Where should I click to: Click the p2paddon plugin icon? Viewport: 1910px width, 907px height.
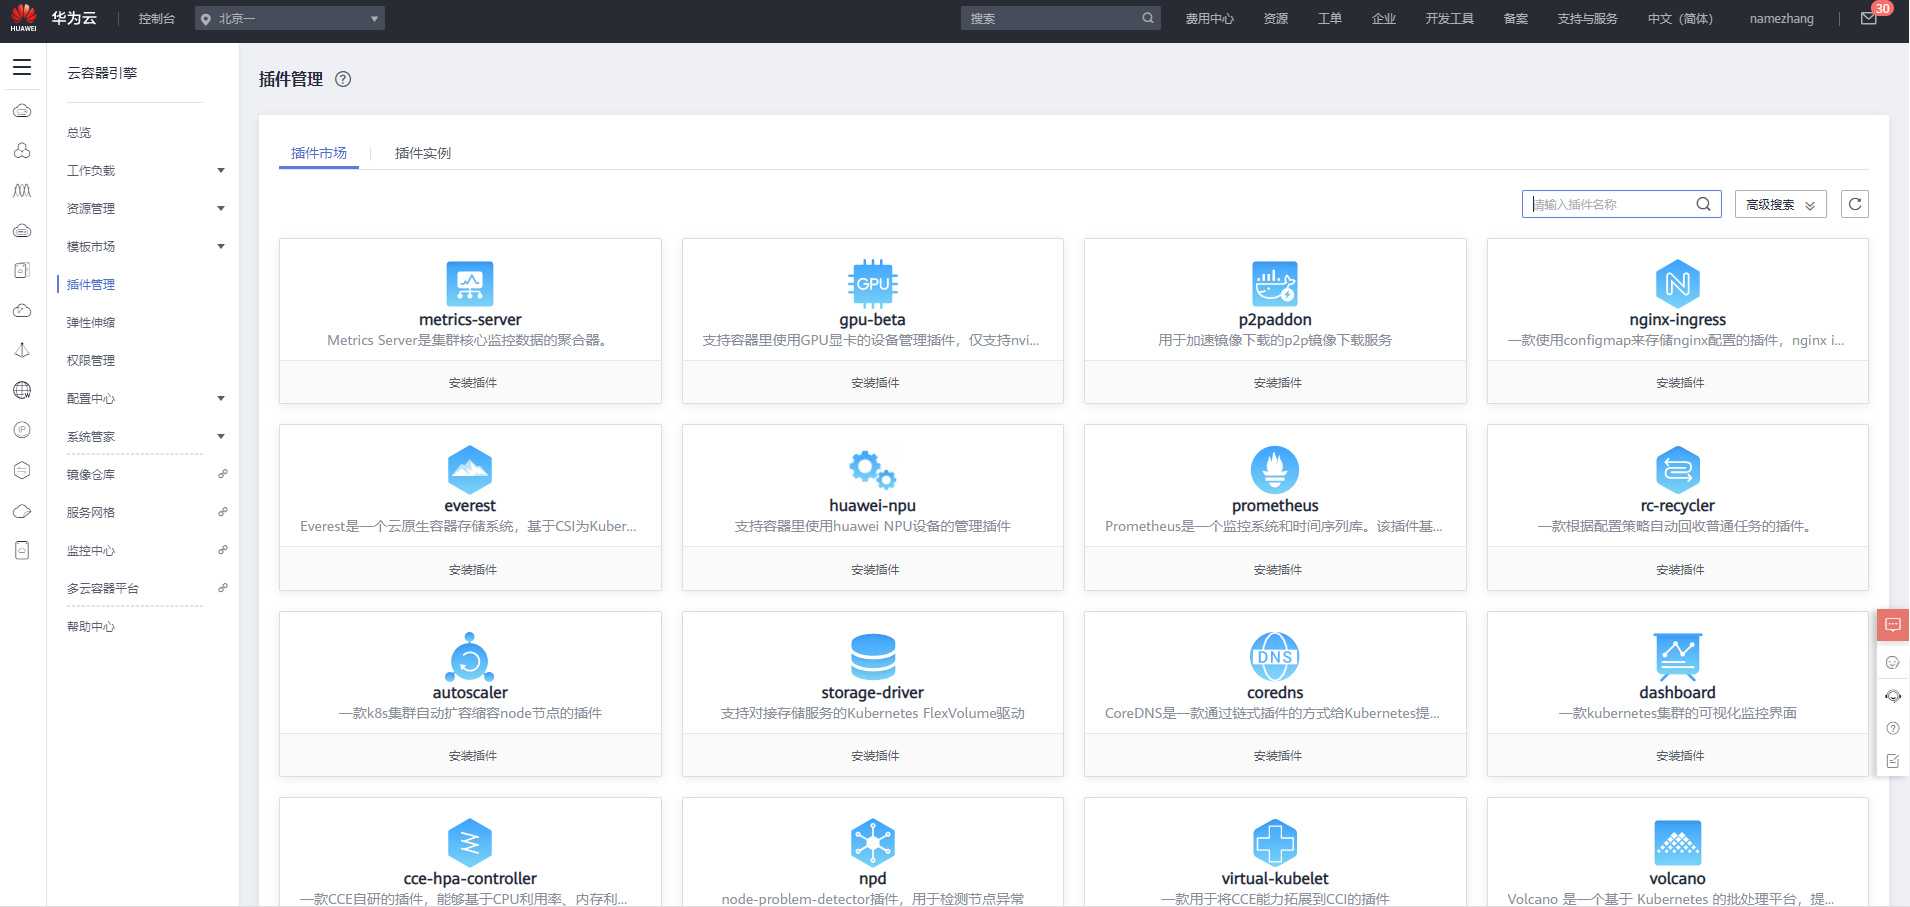[1275, 284]
